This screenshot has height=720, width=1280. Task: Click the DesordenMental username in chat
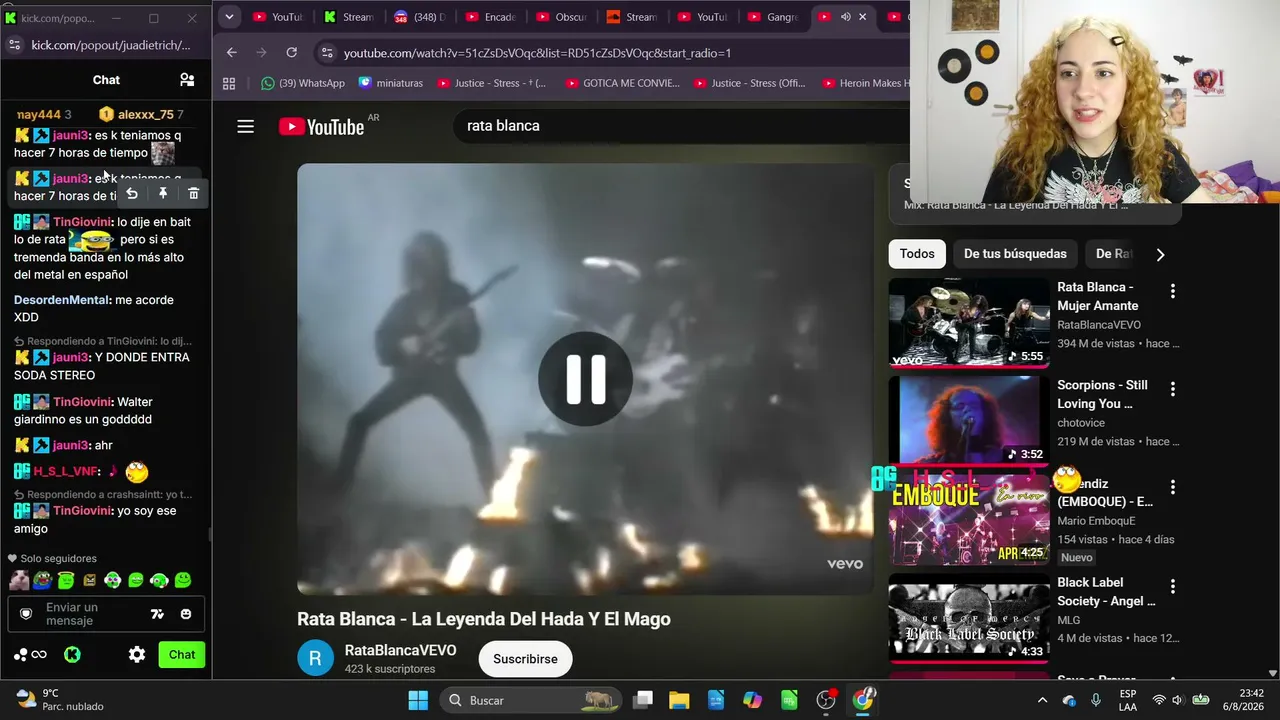61,300
